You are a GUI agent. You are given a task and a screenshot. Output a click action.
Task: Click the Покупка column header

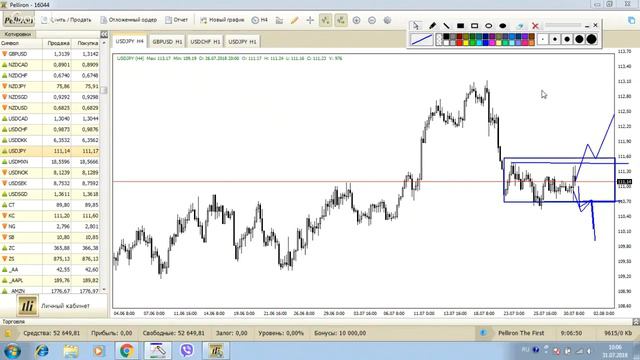(85, 43)
